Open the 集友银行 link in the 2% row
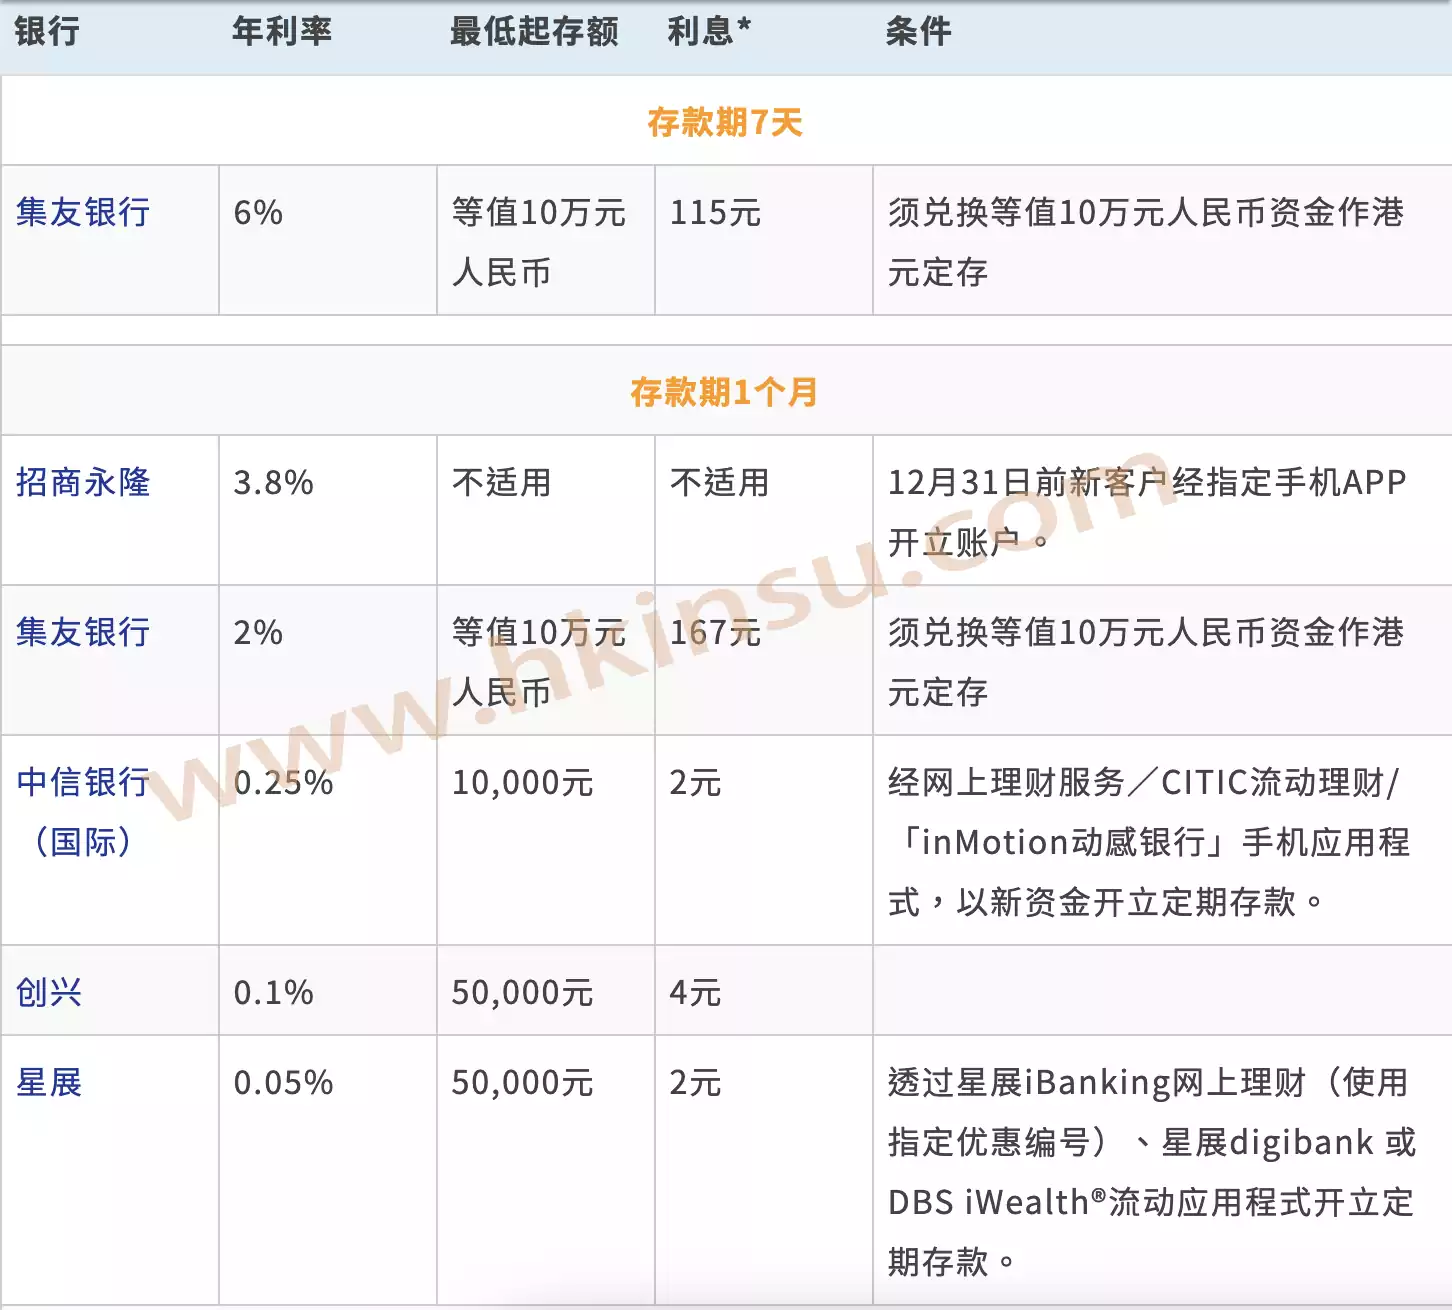 (x=83, y=632)
